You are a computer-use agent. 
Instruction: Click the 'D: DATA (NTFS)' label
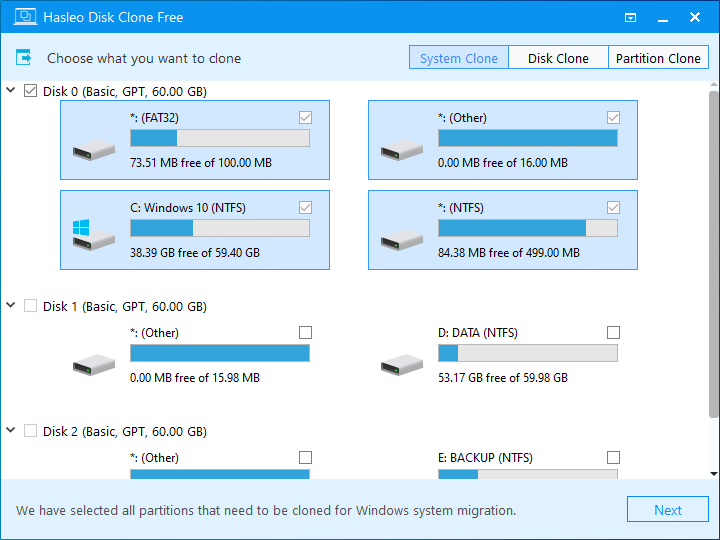478,333
